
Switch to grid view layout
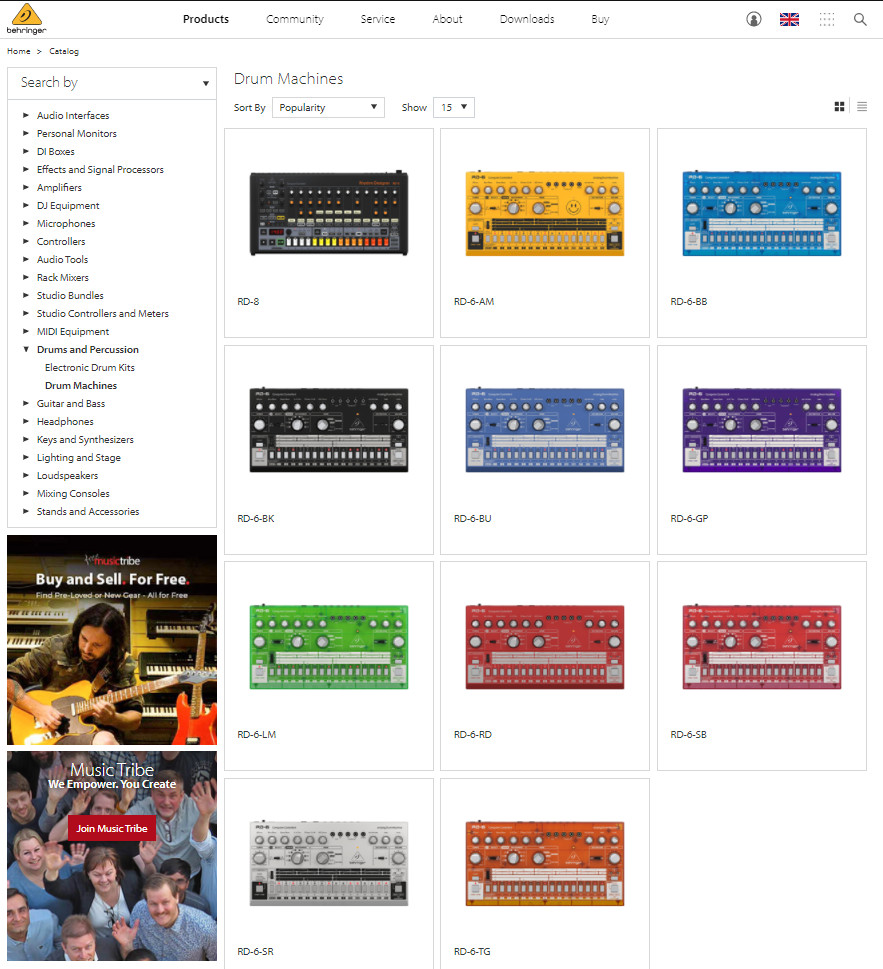(x=839, y=107)
